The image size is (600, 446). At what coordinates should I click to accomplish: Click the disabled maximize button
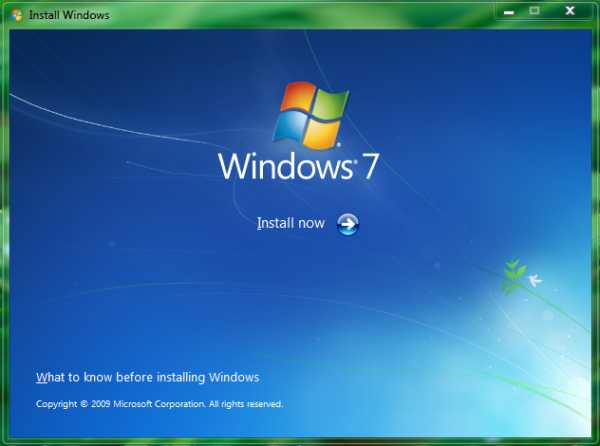coord(535,11)
